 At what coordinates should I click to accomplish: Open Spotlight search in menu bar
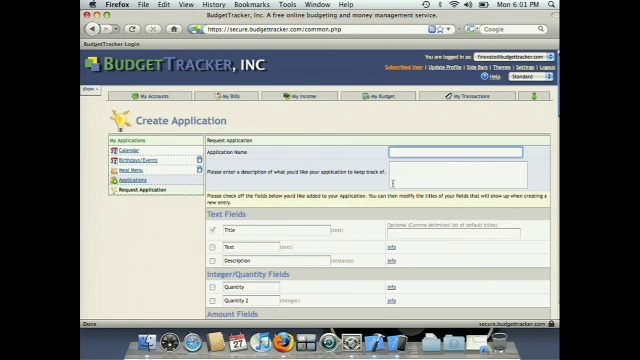551,4
